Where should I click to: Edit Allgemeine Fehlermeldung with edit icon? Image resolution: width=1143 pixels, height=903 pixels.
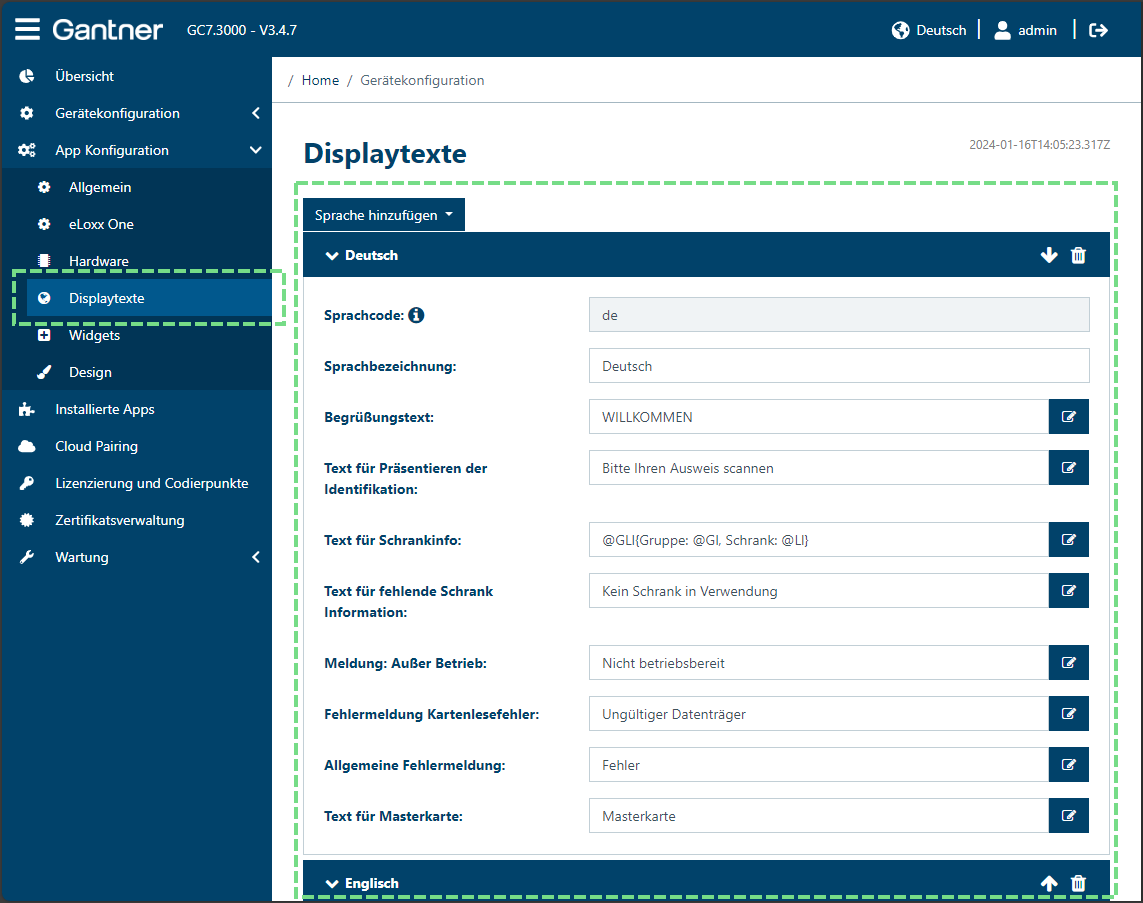(x=1069, y=765)
